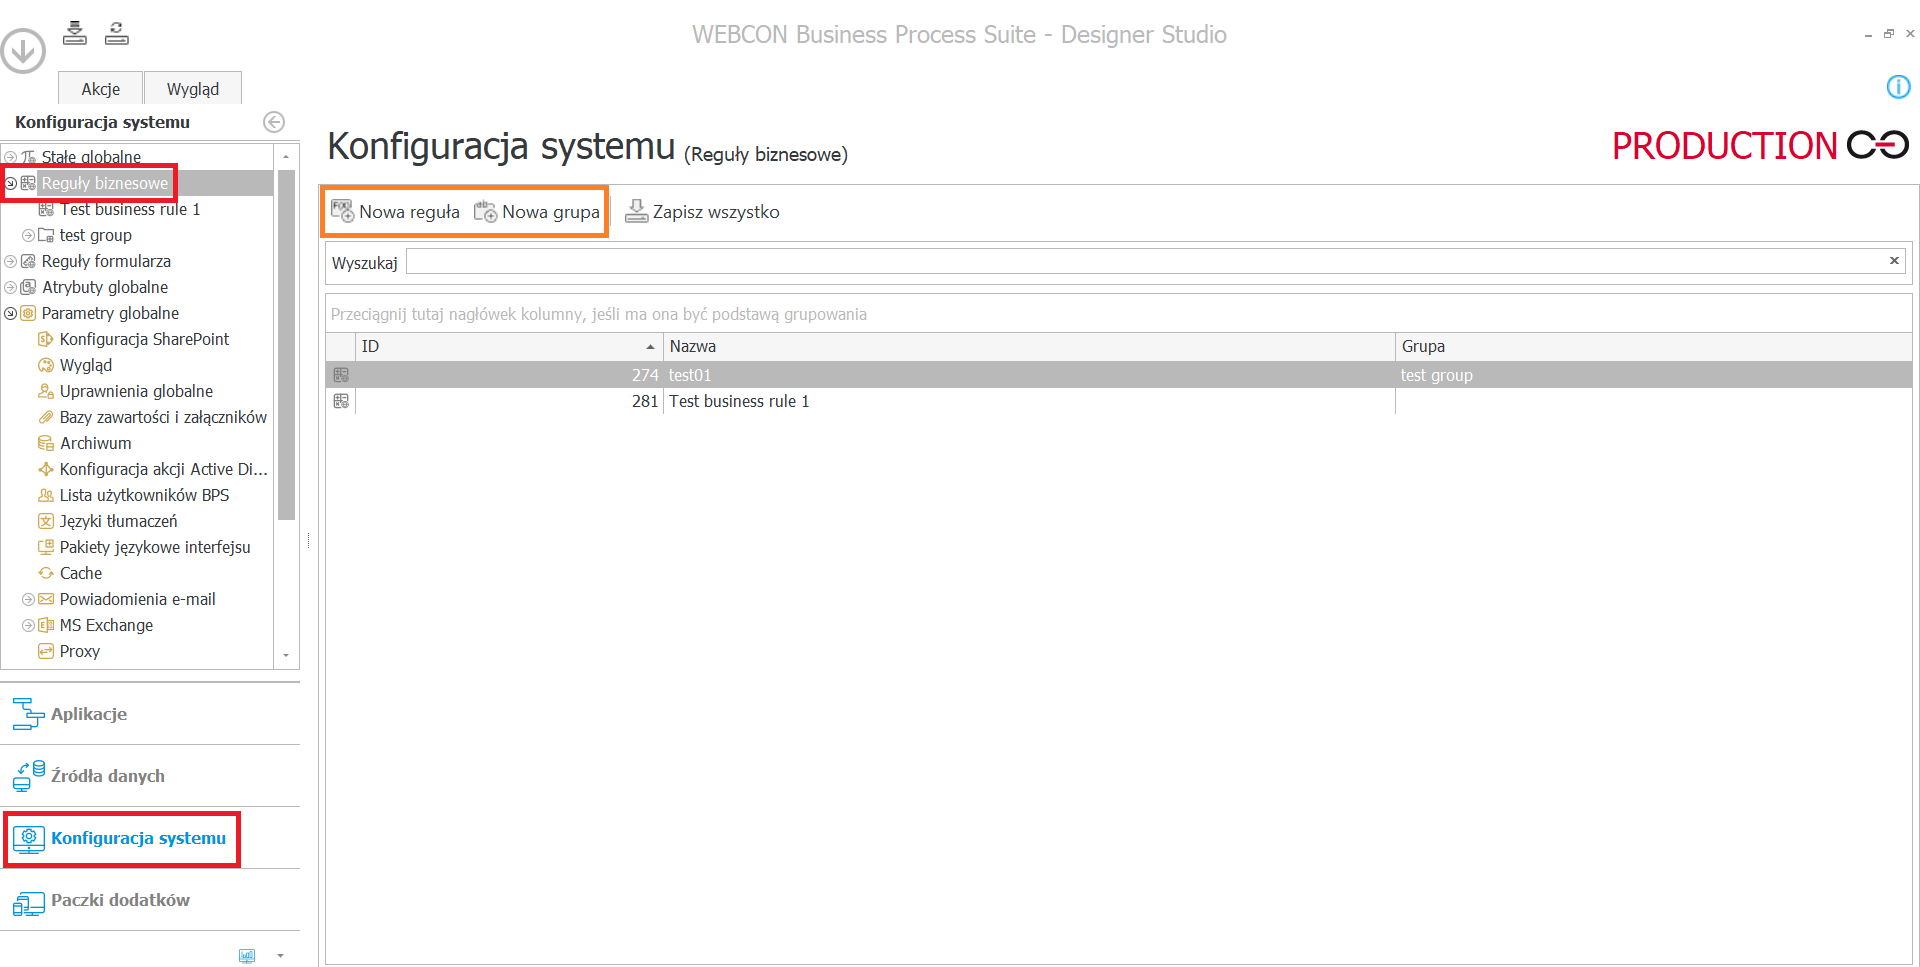1920x967 pixels.
Task: Open Lista użytkowników BPS
Action: (144, 495)
